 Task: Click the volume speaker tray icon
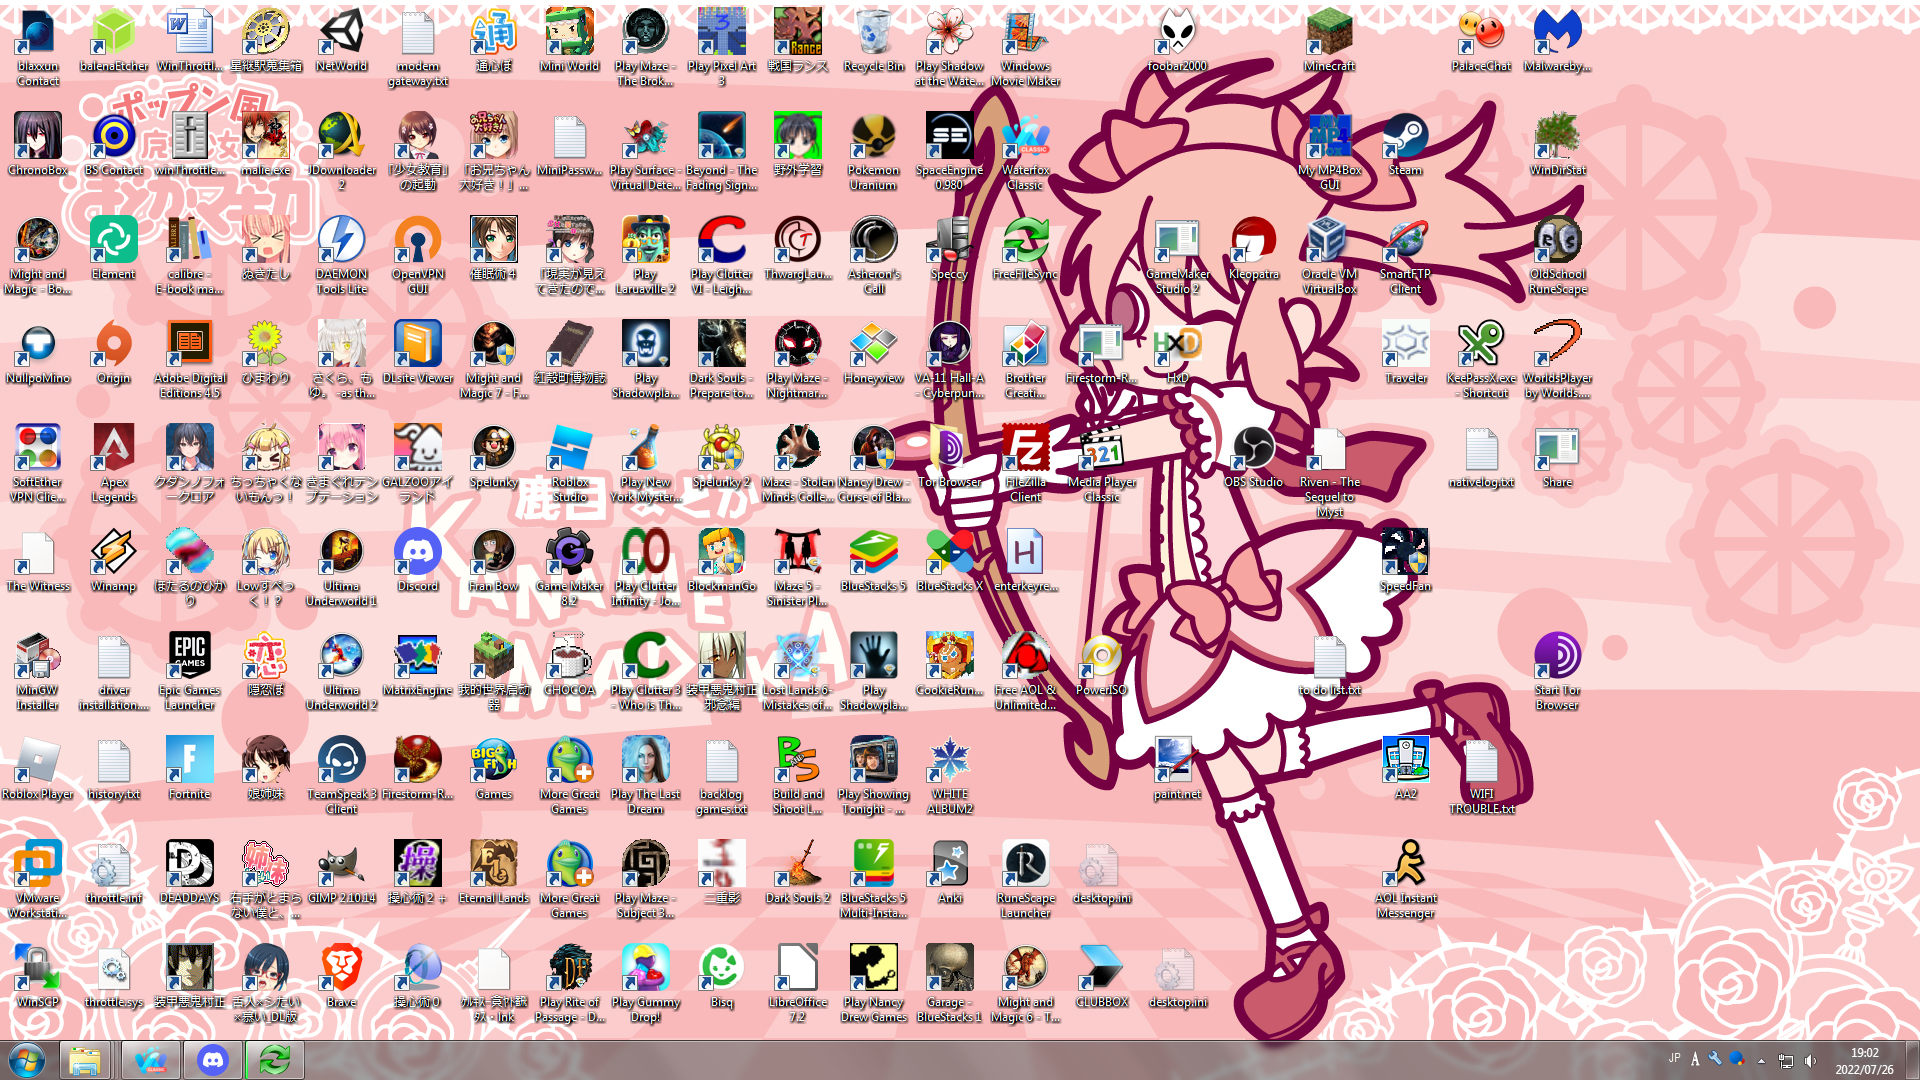click(1810, 1060)
